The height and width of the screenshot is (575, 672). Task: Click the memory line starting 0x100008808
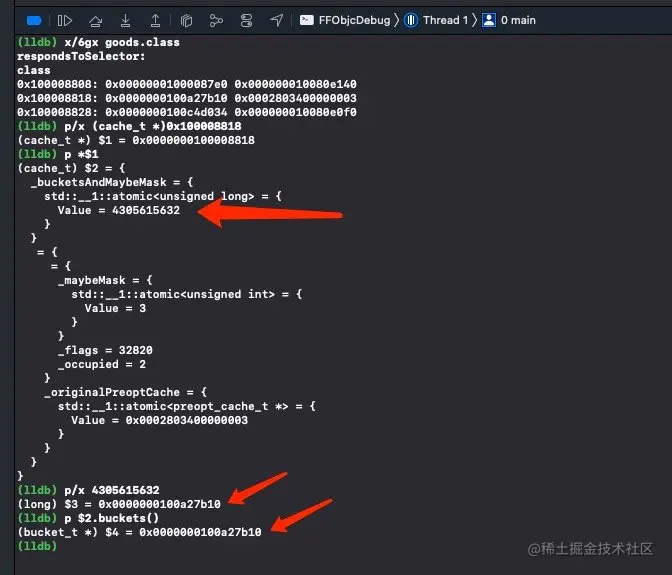[186, 84]
